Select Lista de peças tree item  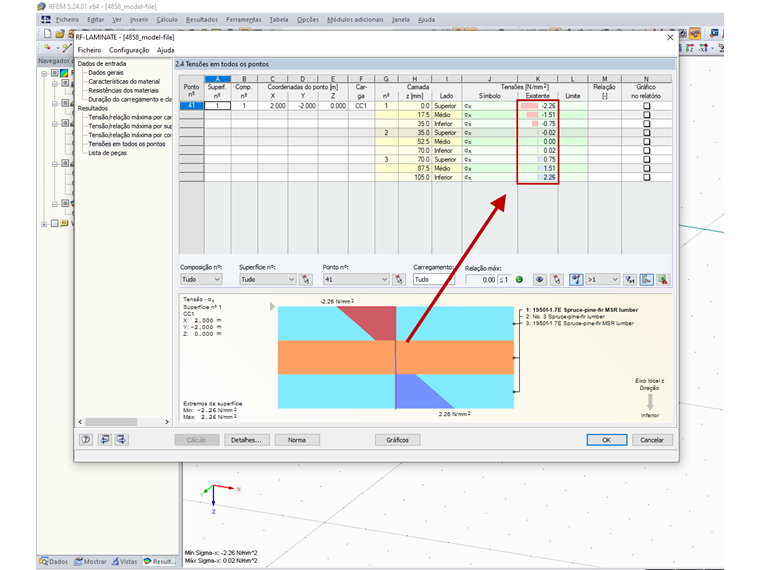tap(107, 153)
